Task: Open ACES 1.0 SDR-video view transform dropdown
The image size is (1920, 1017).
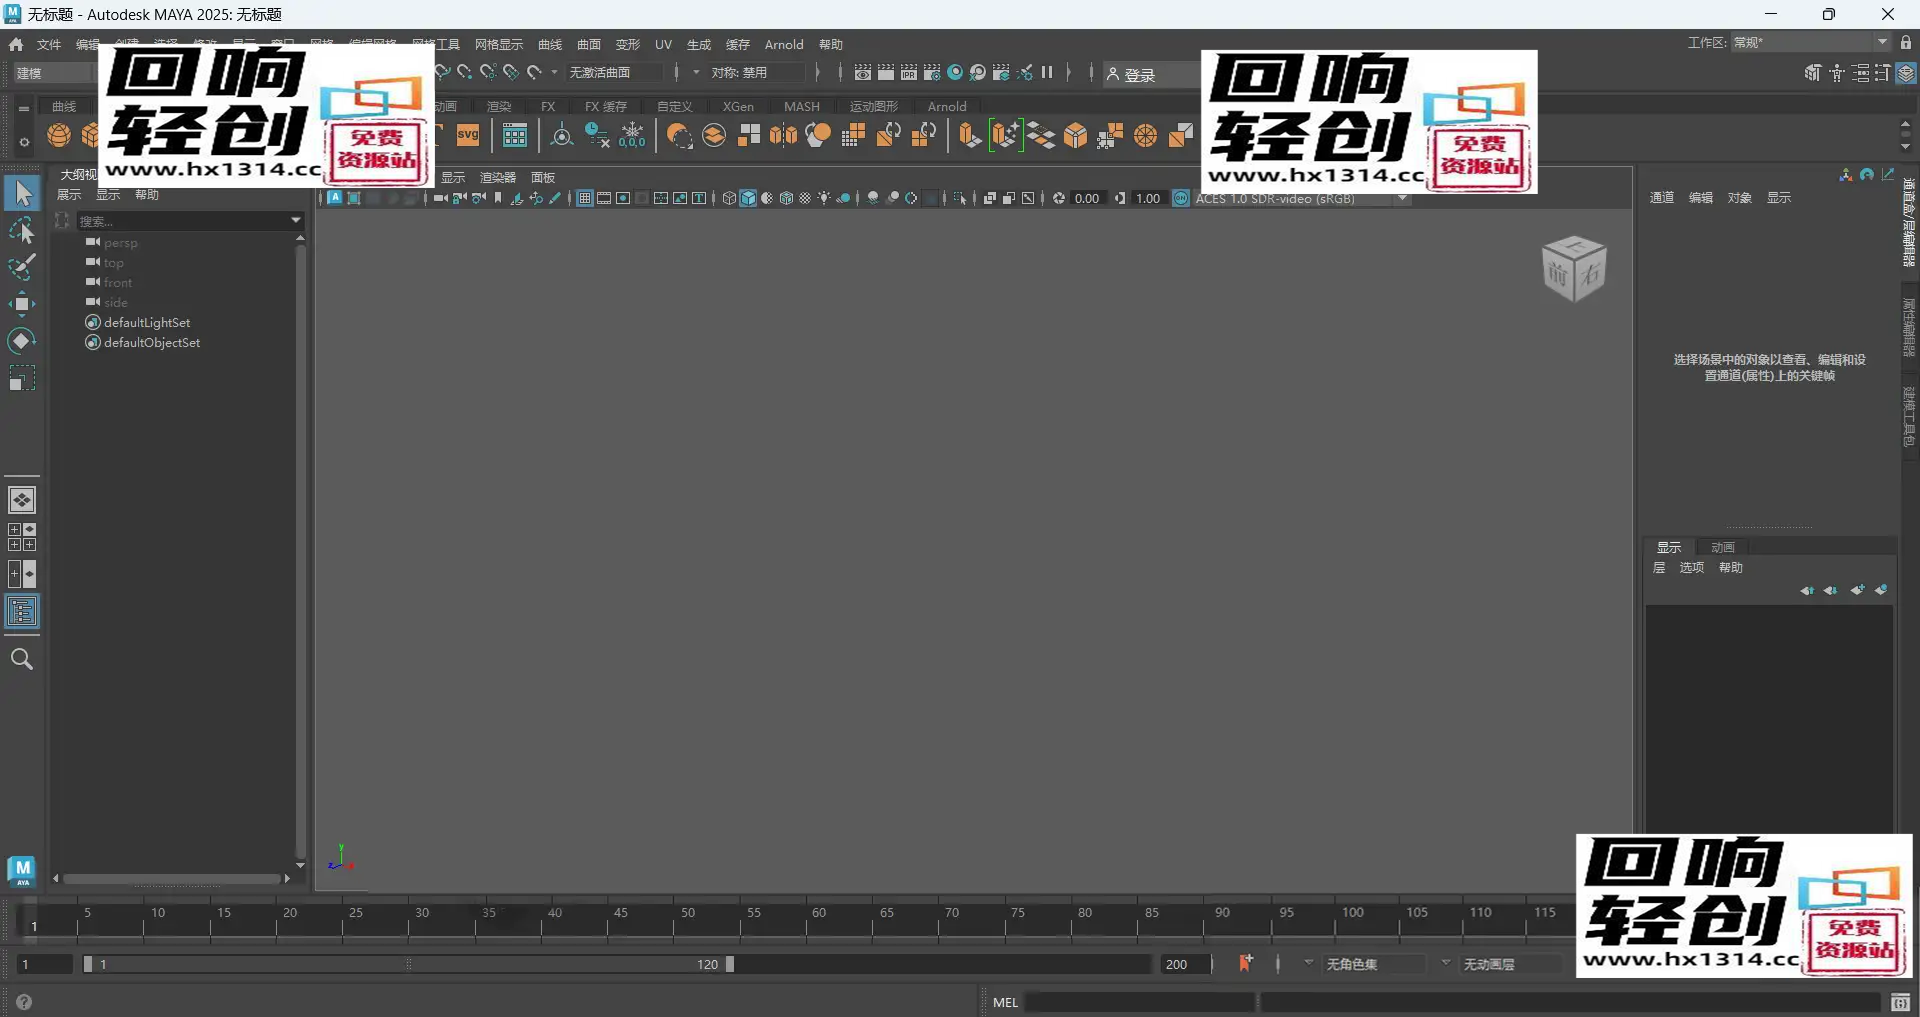Action: [1302, 198]
